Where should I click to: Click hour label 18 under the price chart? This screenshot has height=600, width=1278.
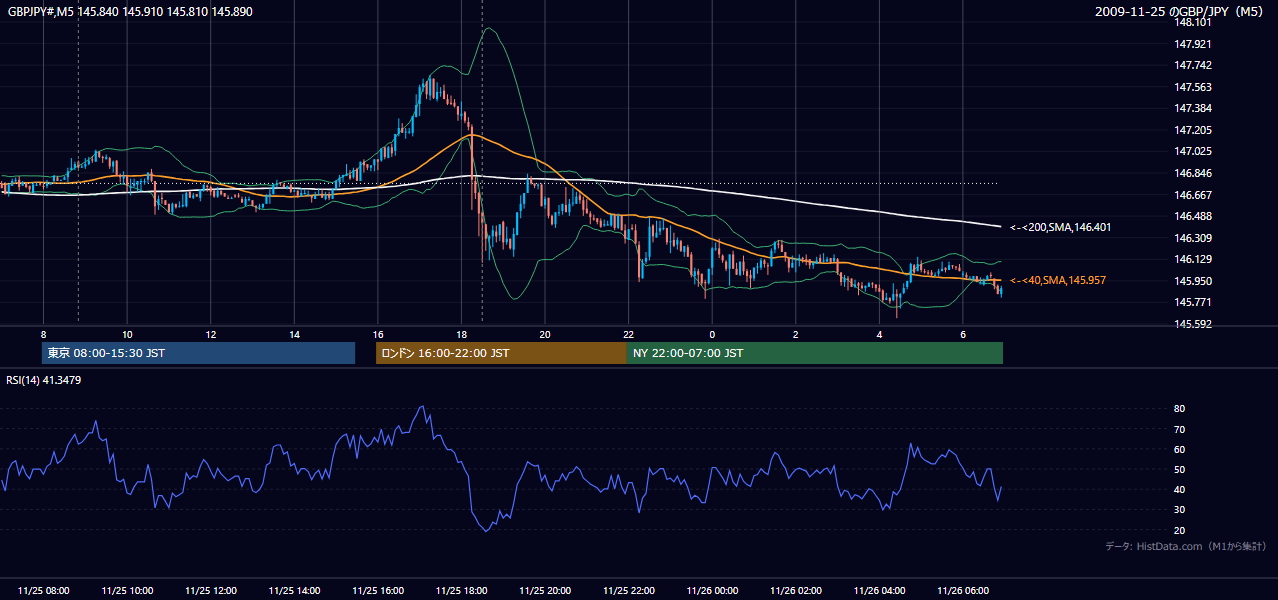pyautogui.click(x=461, y=334)
